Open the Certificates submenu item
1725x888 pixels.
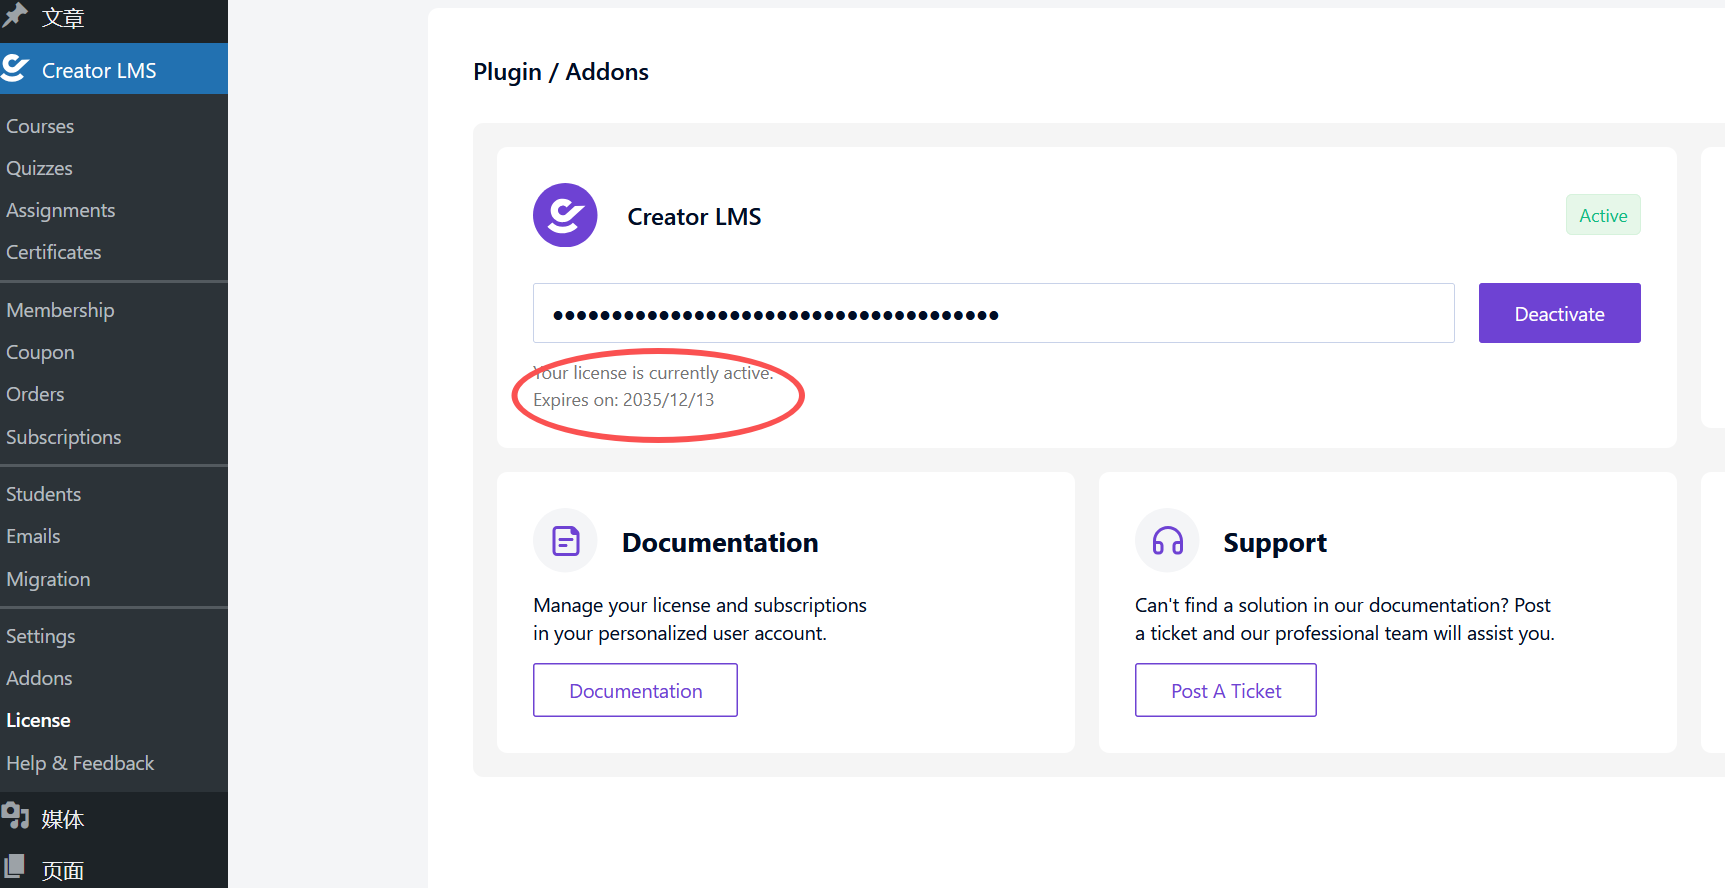coord(53,252)
